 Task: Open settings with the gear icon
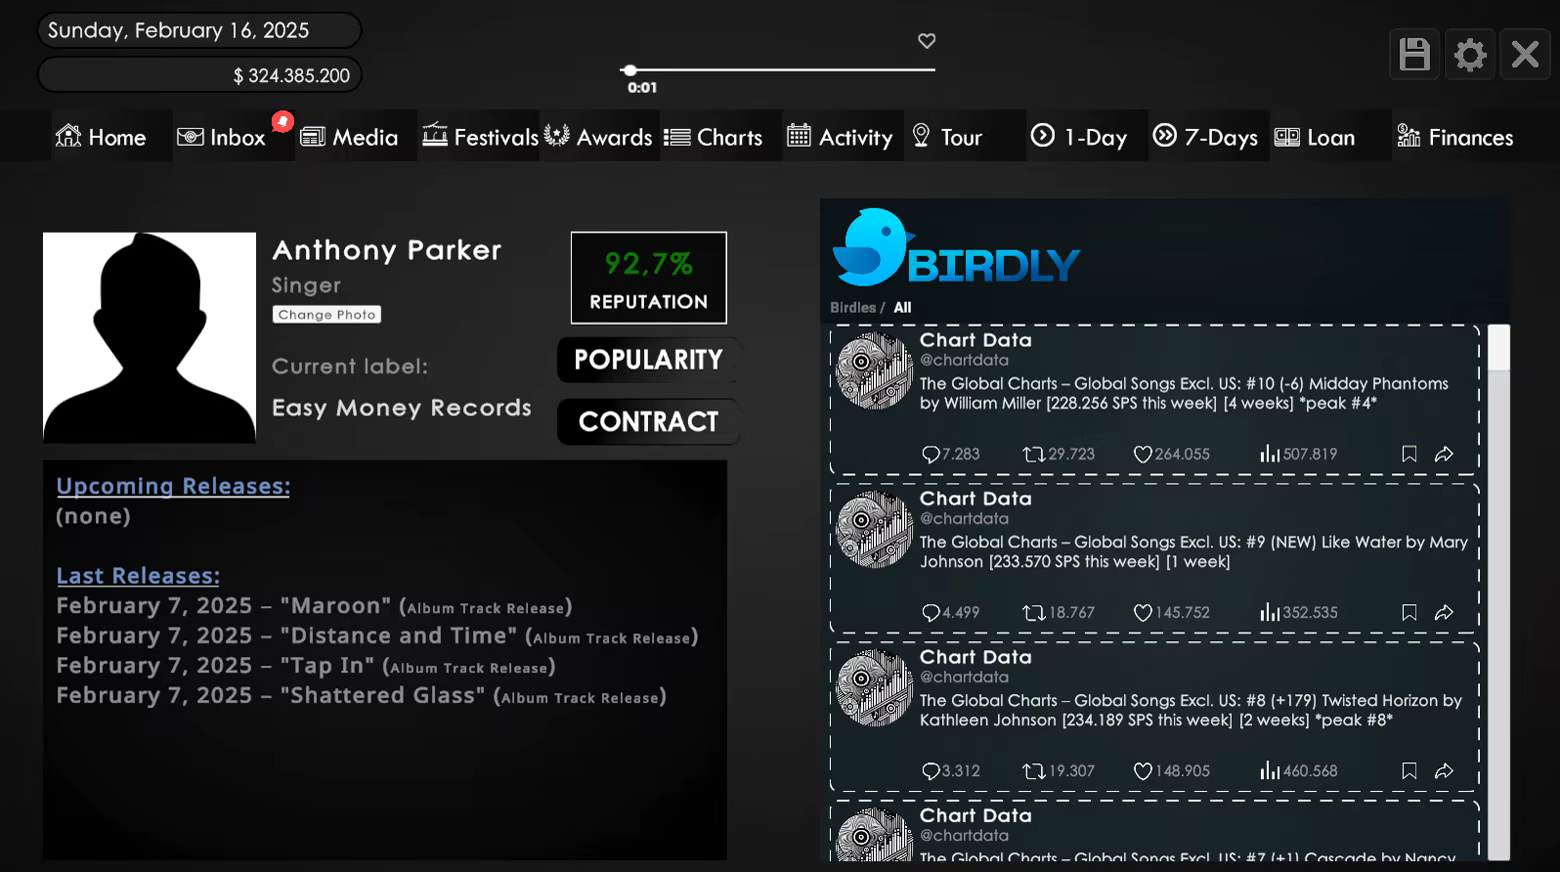[1469, 54]
